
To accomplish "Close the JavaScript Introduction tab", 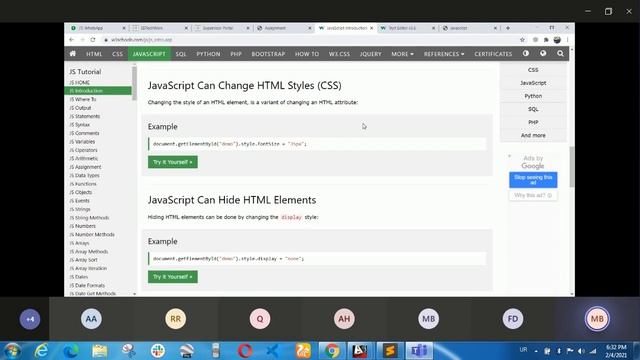I will [x=371, y=28].
